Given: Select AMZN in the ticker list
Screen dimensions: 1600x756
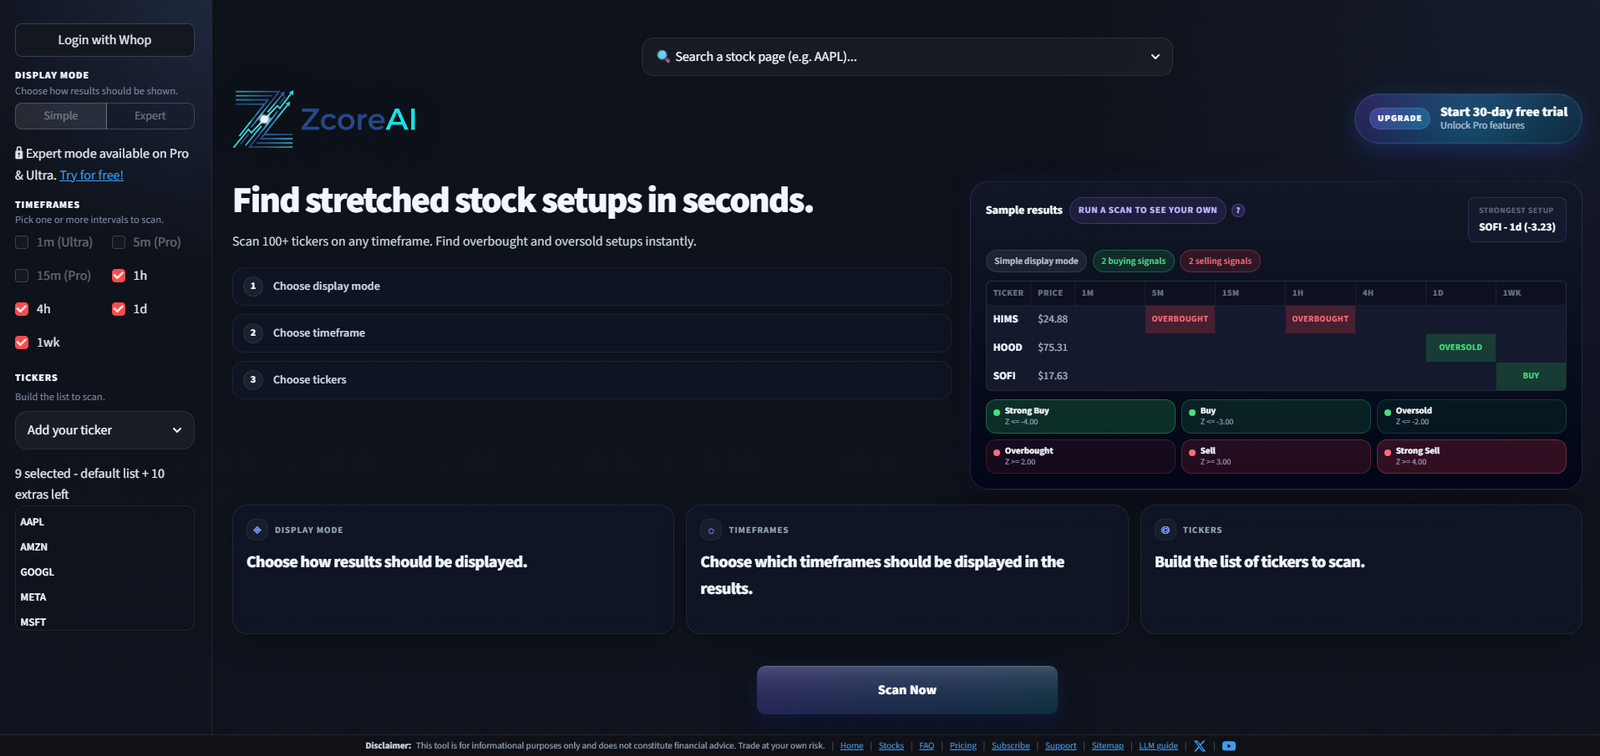Looking at the screenshot, I should click(34, 547).
